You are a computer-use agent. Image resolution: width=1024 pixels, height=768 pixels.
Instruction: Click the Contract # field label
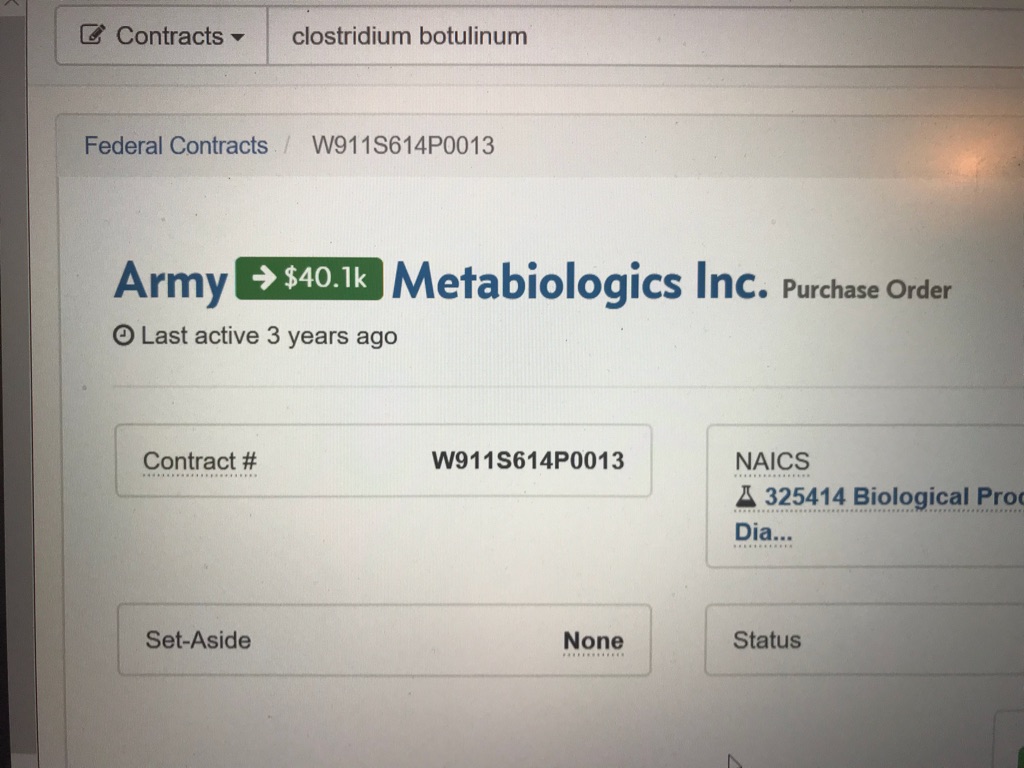coord(200,461)
